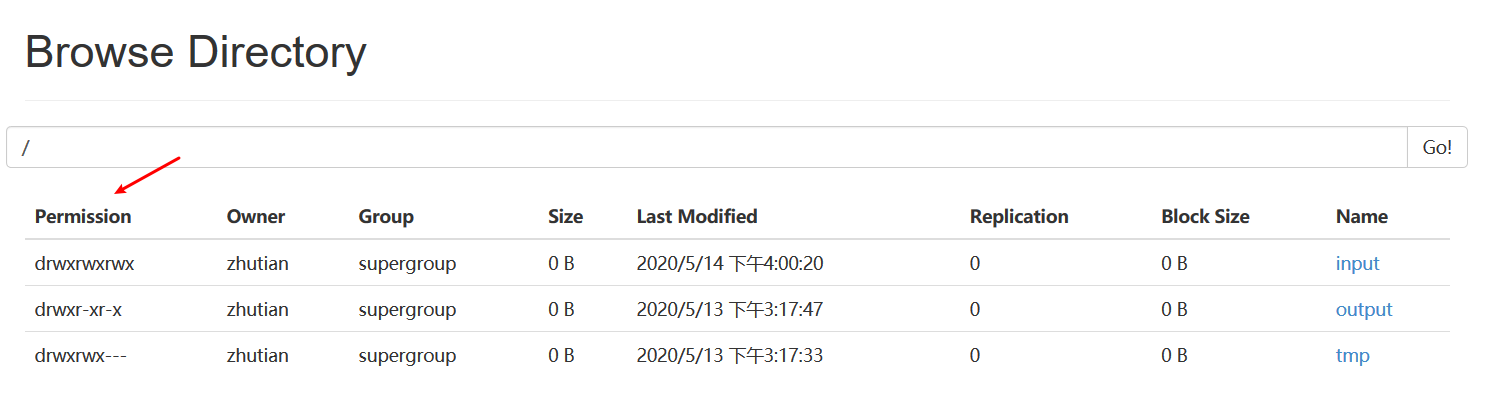
Task: Click the Permission column header
Action: click(x=83, y=217)
